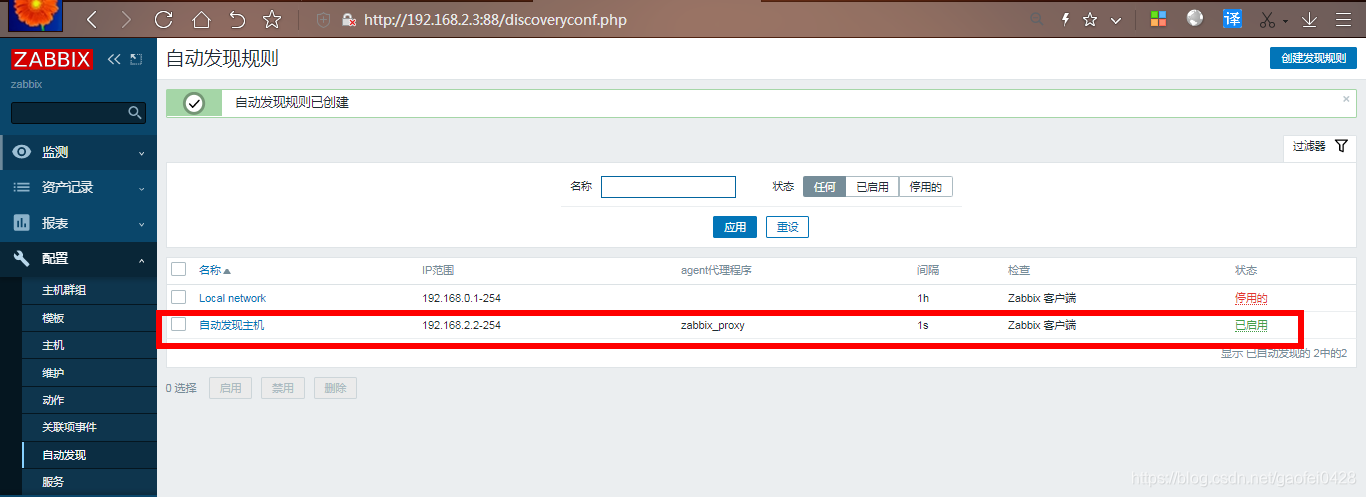
Task: Click the colorful apps grid icon
Action: 1158,19
